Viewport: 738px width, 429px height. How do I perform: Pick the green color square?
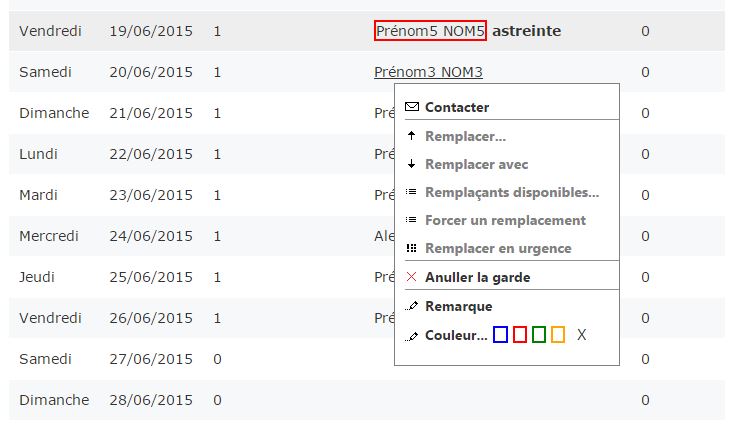click(539, 335)
